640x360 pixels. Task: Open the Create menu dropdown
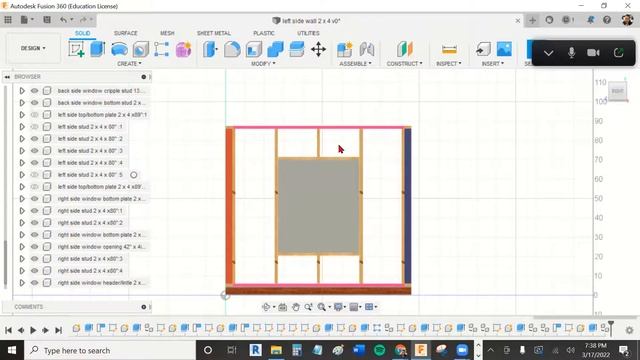pos(129,64)
